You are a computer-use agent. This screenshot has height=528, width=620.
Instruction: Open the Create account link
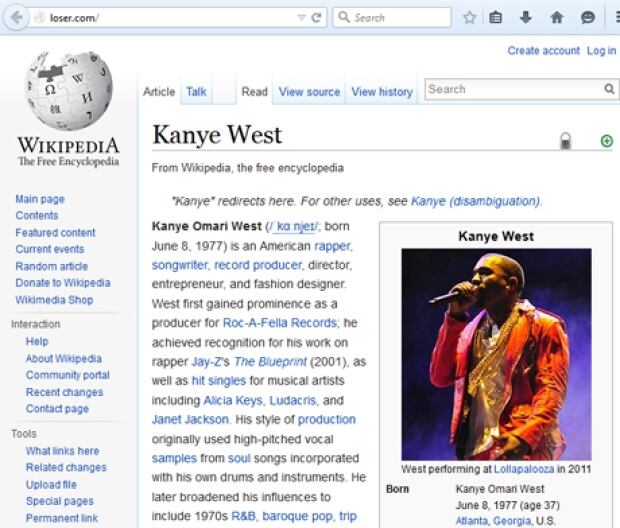tap(544, 51)
